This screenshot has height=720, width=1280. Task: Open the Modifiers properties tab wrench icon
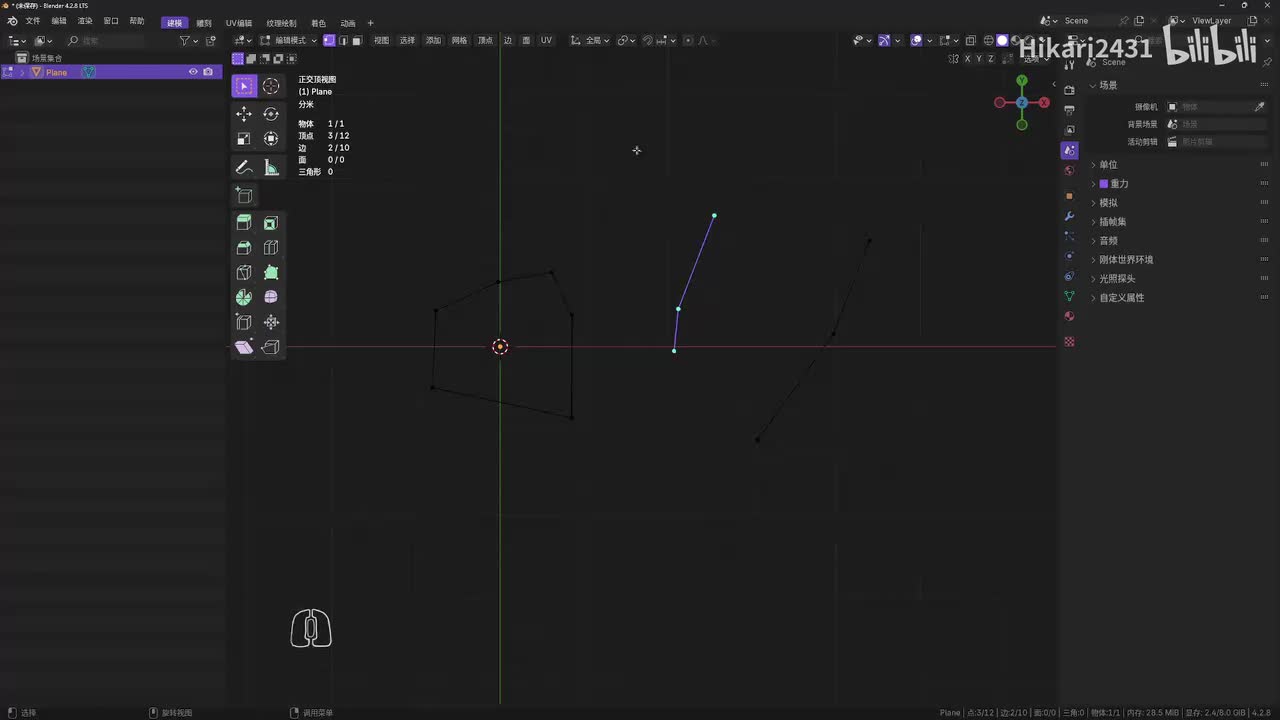point(1069,216)
